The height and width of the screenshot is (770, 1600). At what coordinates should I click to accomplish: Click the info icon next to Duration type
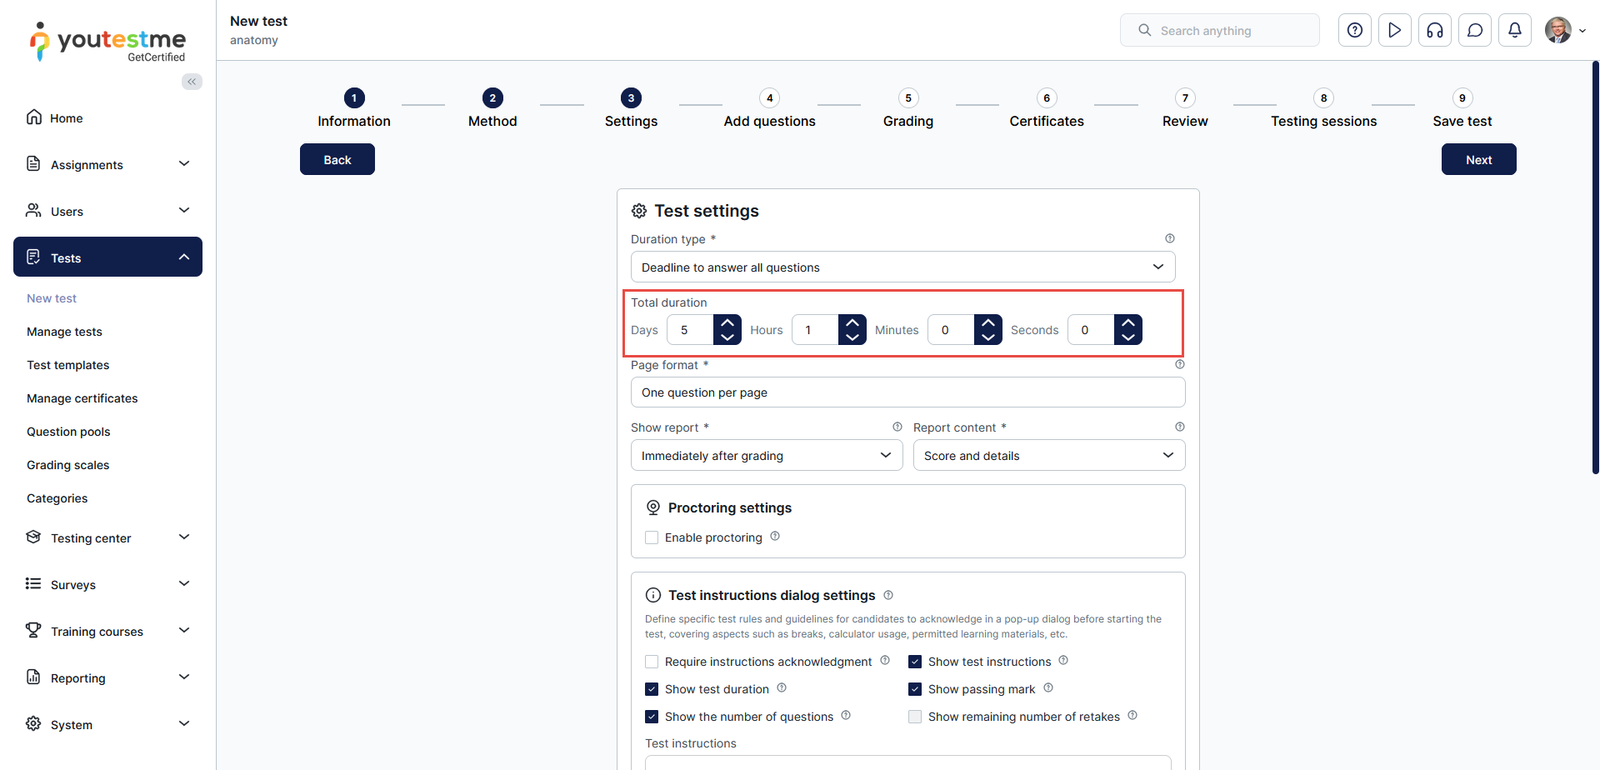click(x=1169, y=239)
